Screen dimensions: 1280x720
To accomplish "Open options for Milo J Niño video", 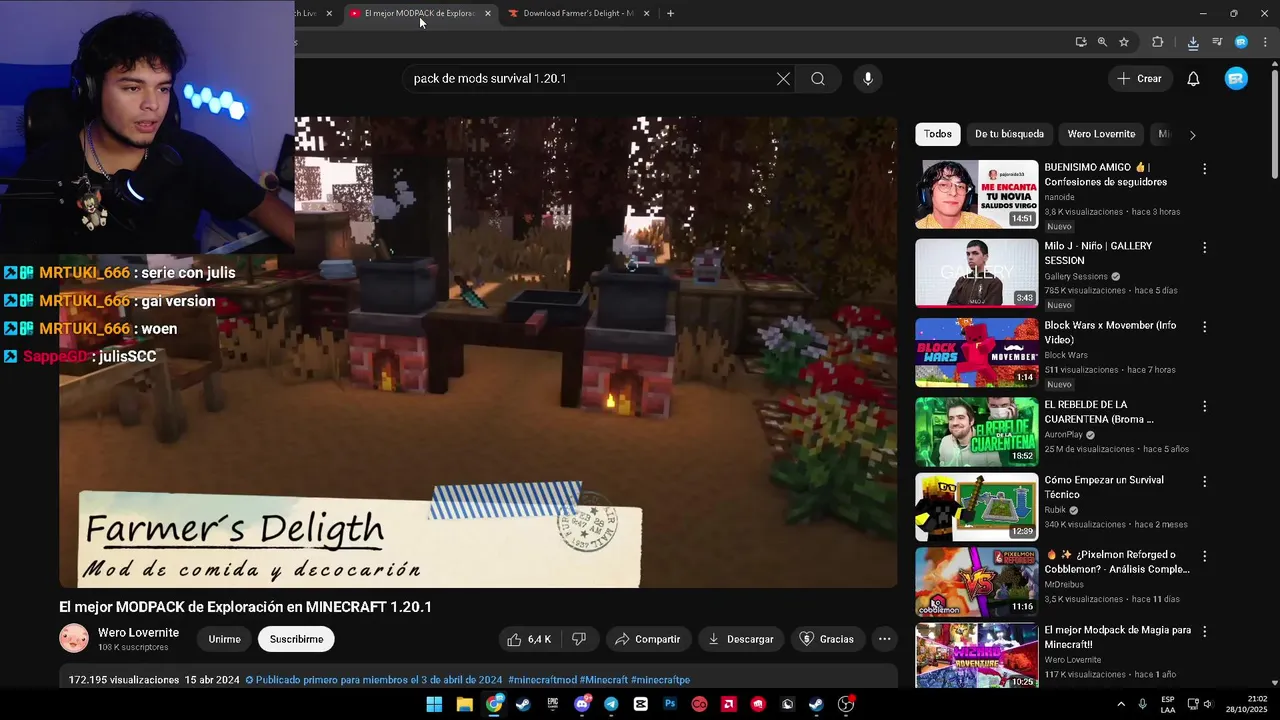I will click(1204, 247).
